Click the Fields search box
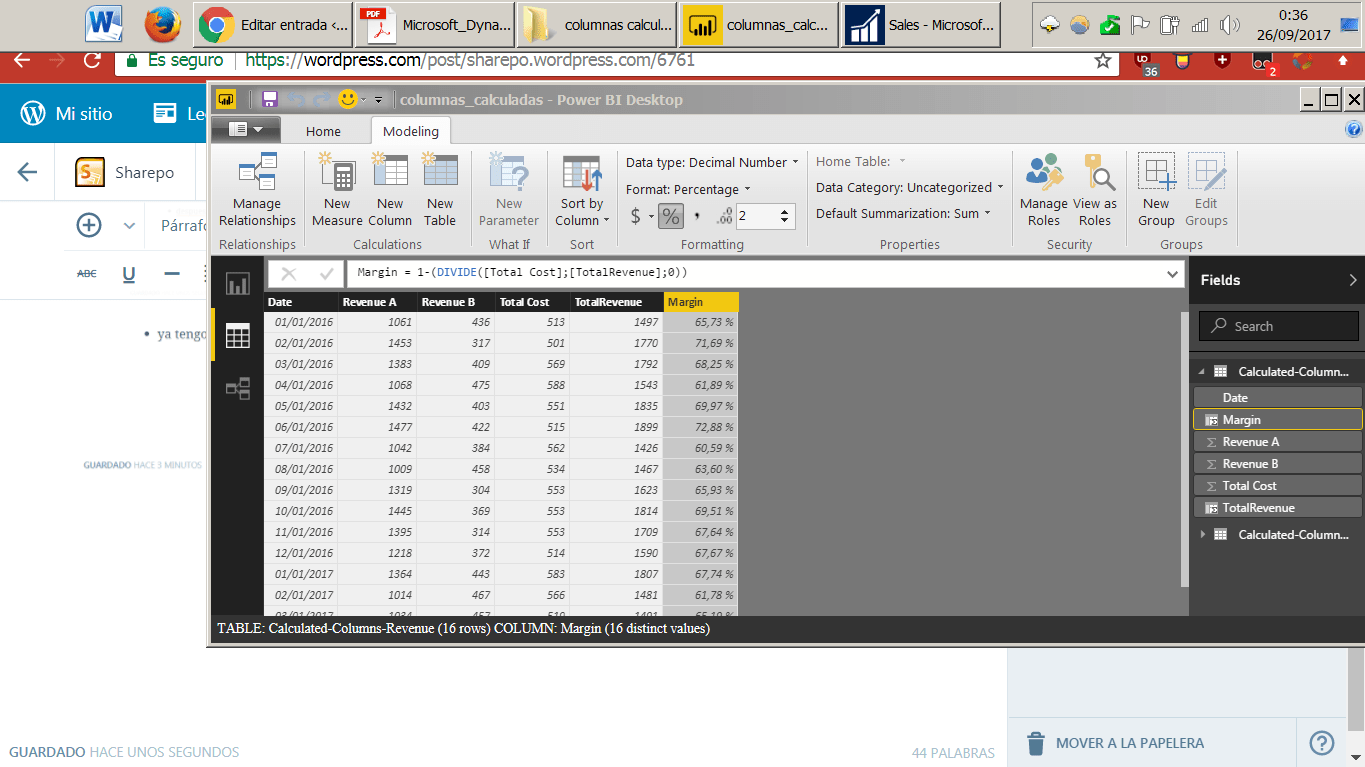Screen dimensions: 1365x767 click(x=1279, y=326)
